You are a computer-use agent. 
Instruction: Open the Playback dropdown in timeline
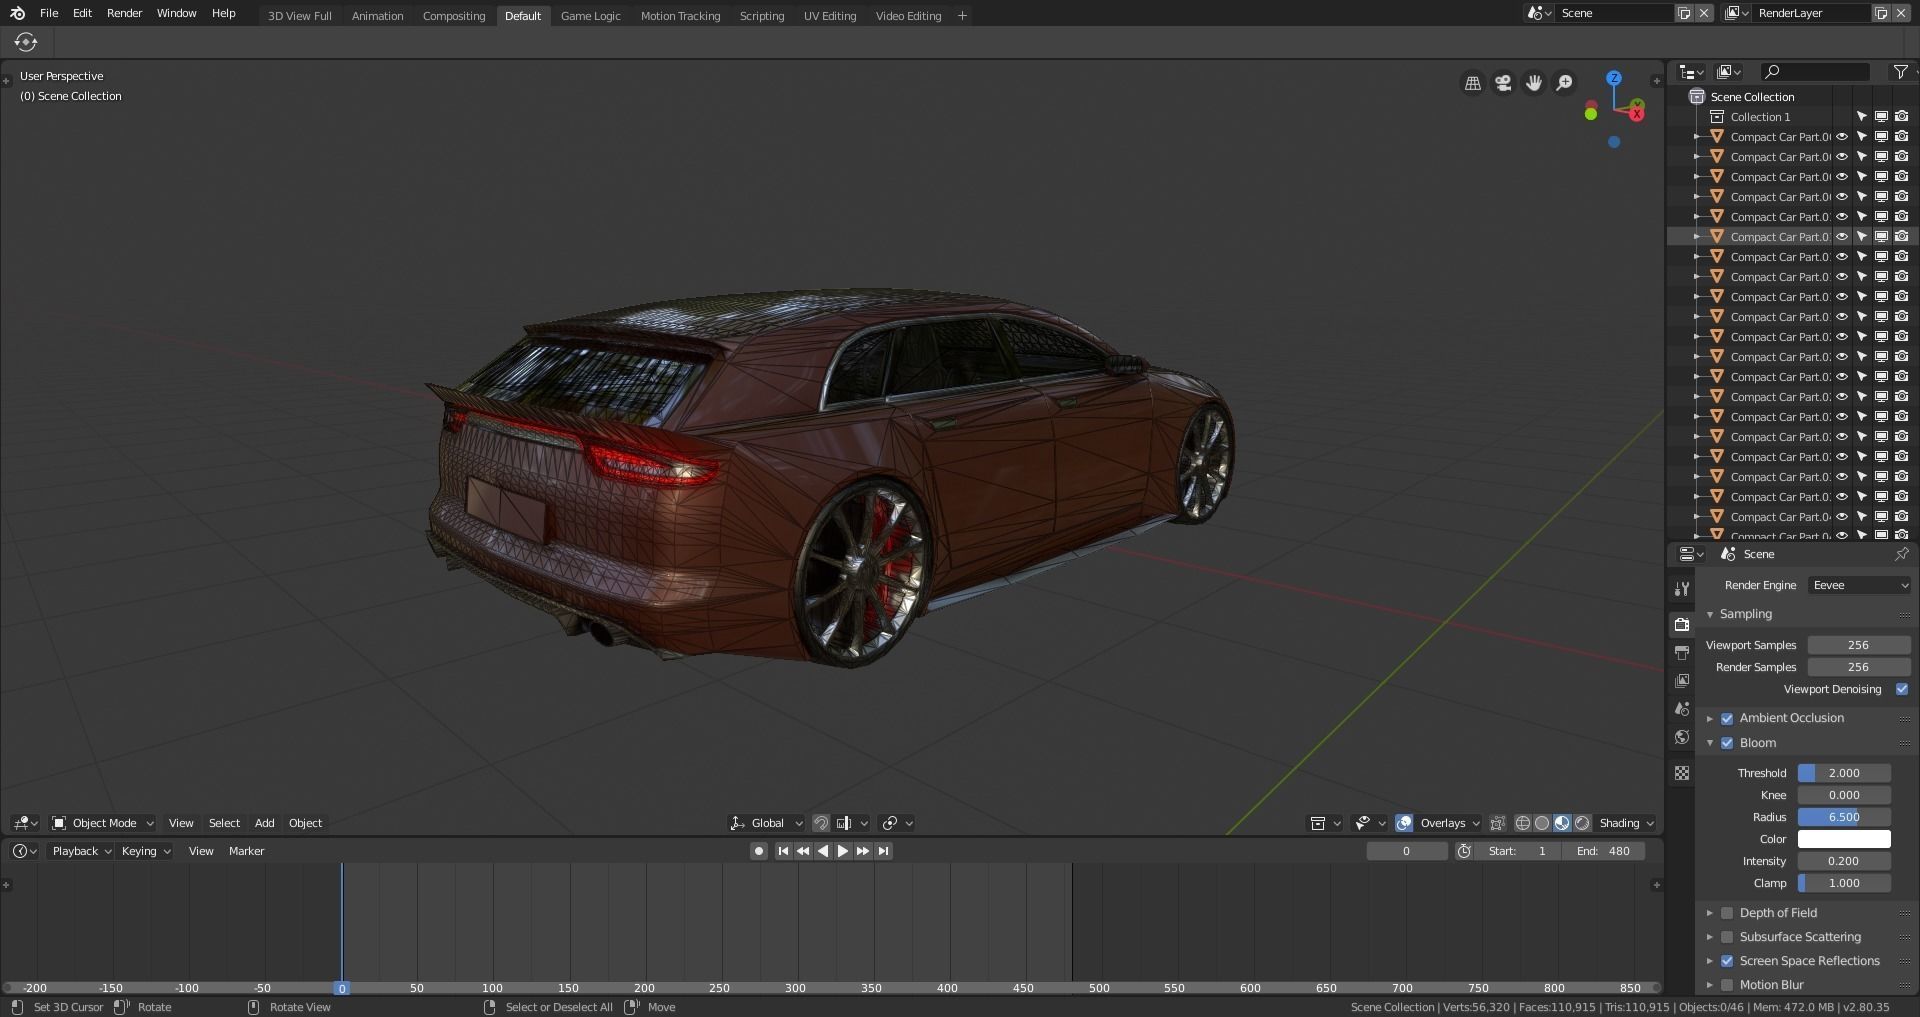tap(81, 851)
